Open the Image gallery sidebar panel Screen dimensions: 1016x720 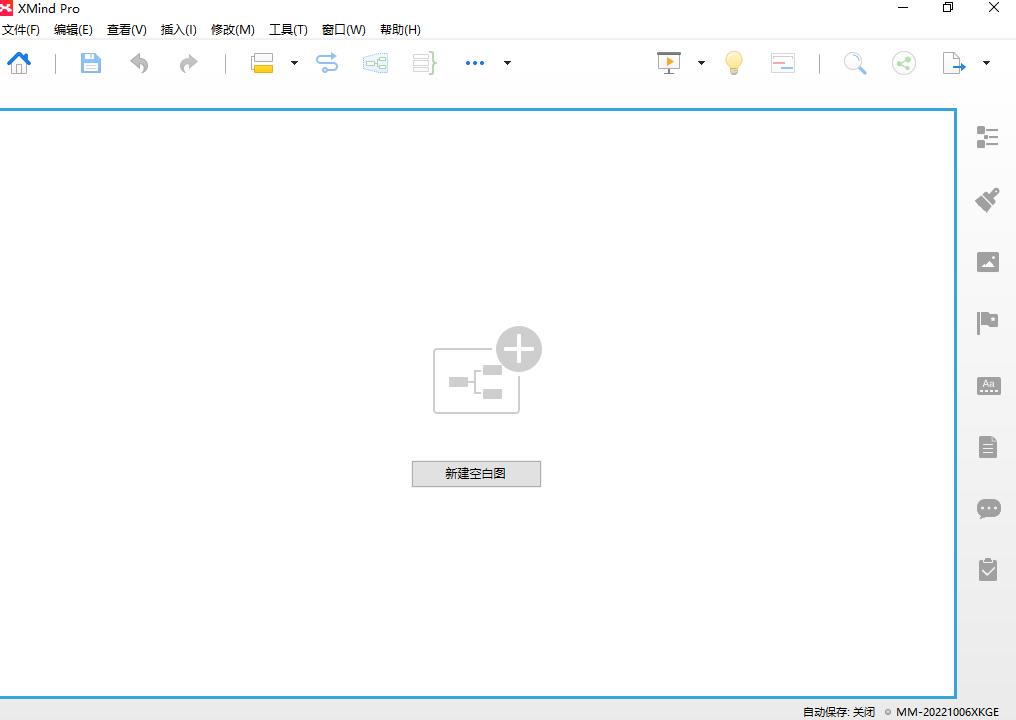tap(988, 261)
